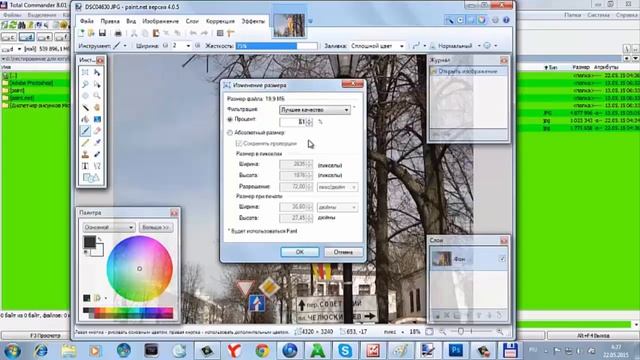640x360 pixels.
Task: Select the Процент radio button
Action: click(x=230, y=120)
